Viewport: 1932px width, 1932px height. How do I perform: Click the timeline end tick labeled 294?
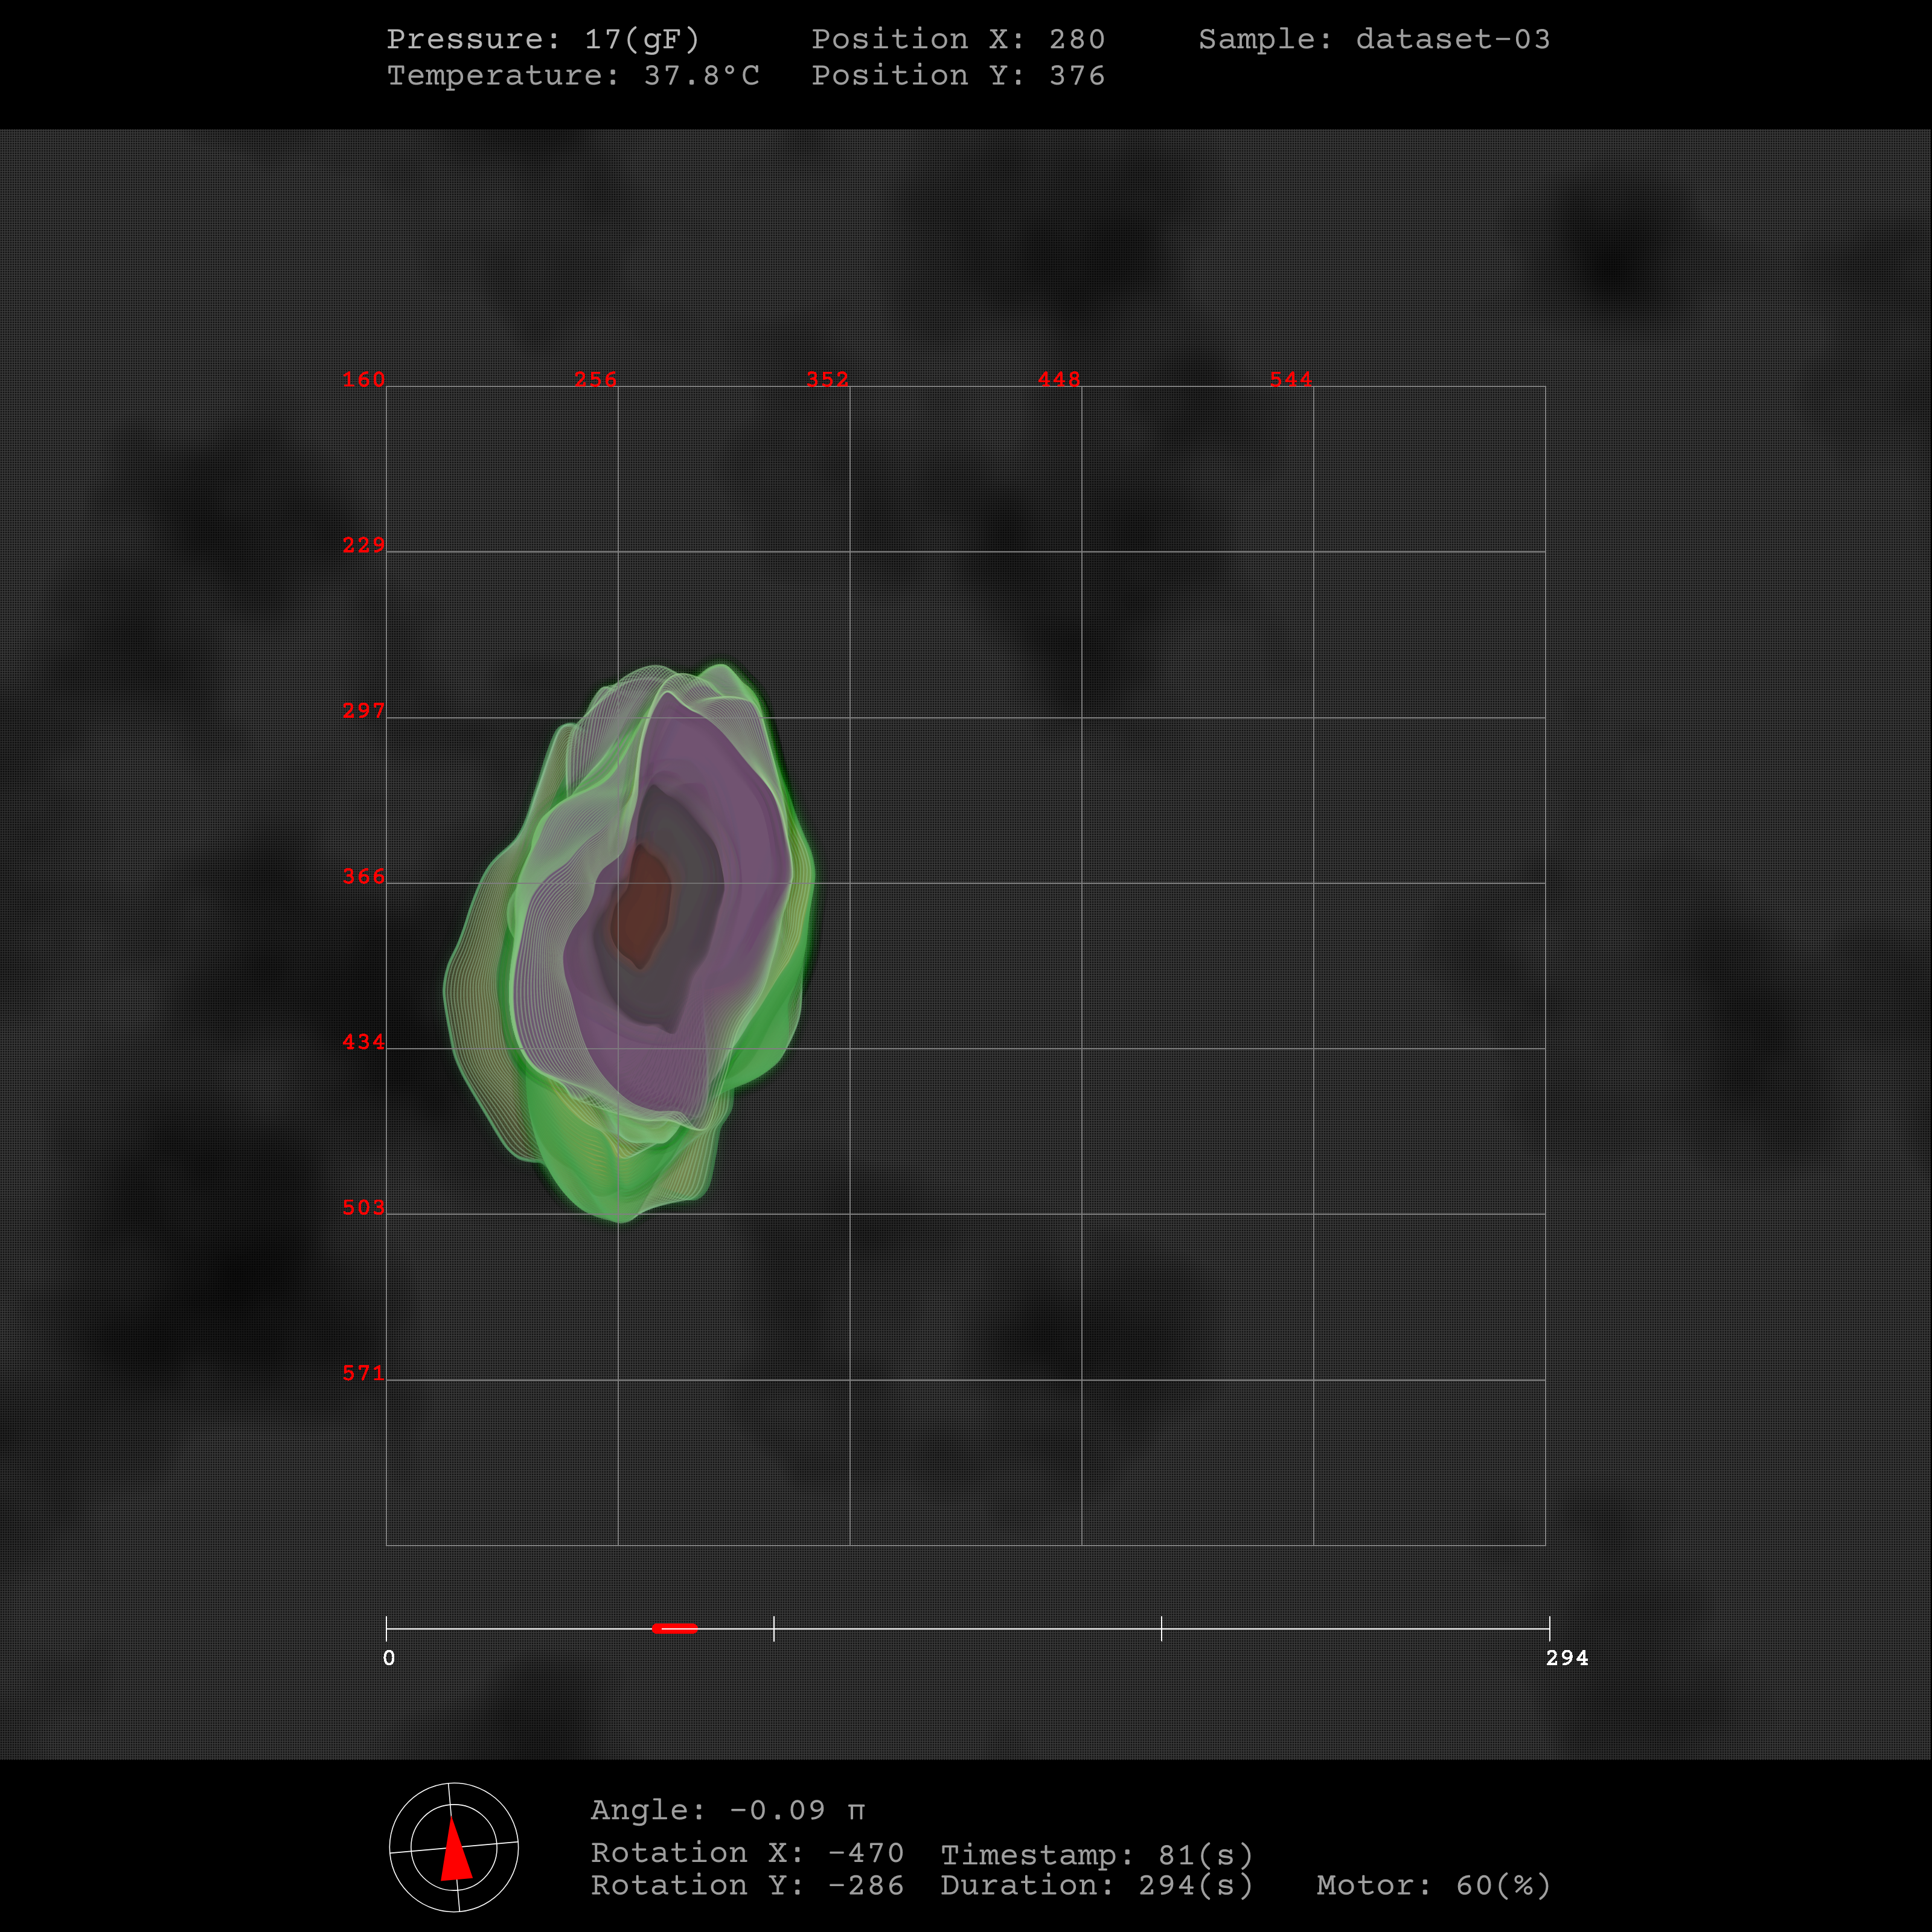tap(1549, 1628)
